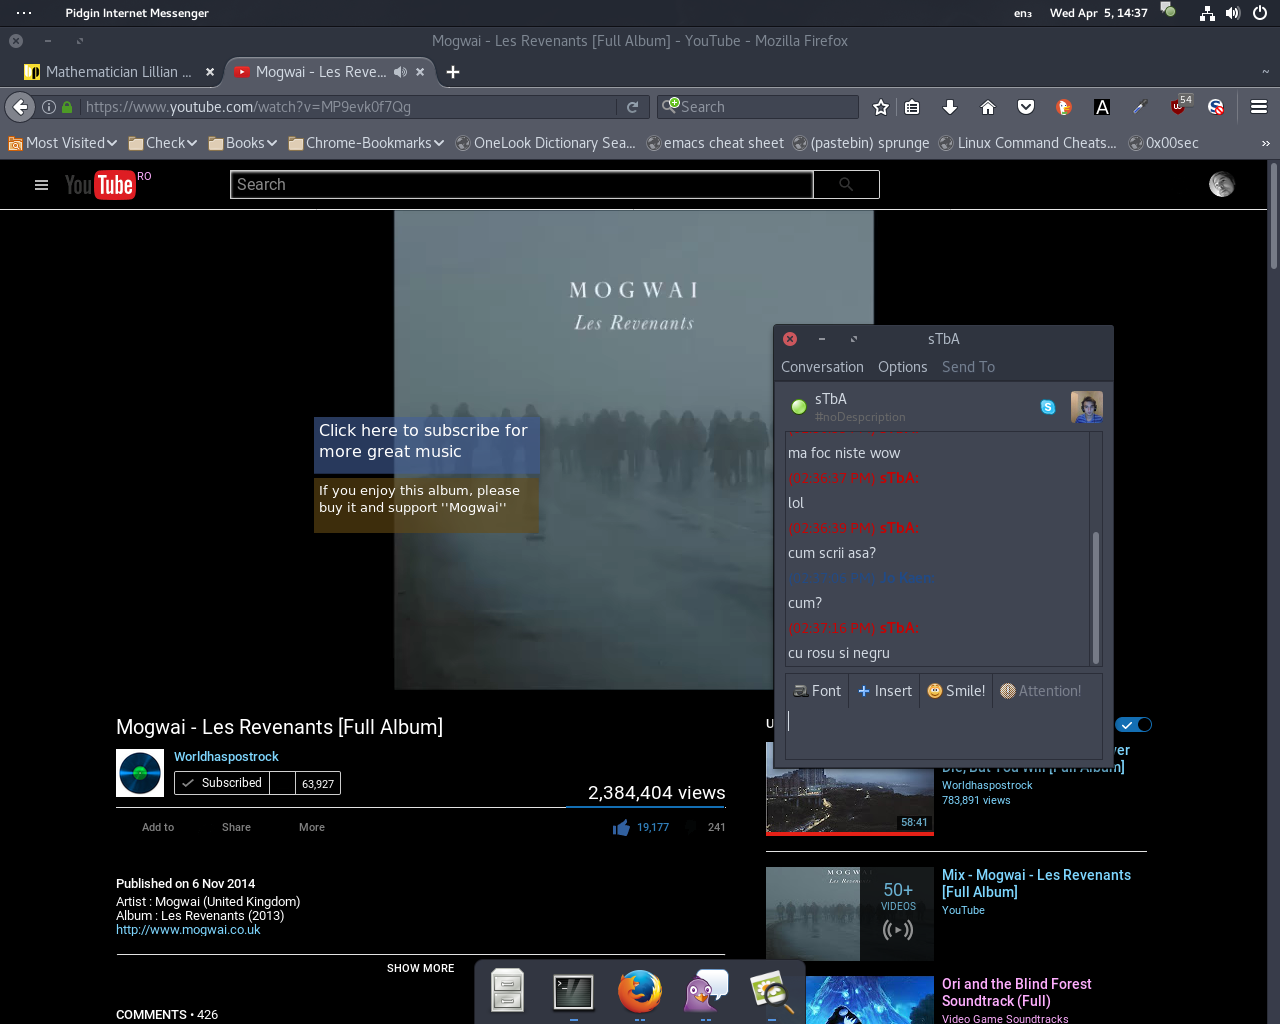Open Pidgin from the dock
1280x1024 pixels.
[706, 992]
